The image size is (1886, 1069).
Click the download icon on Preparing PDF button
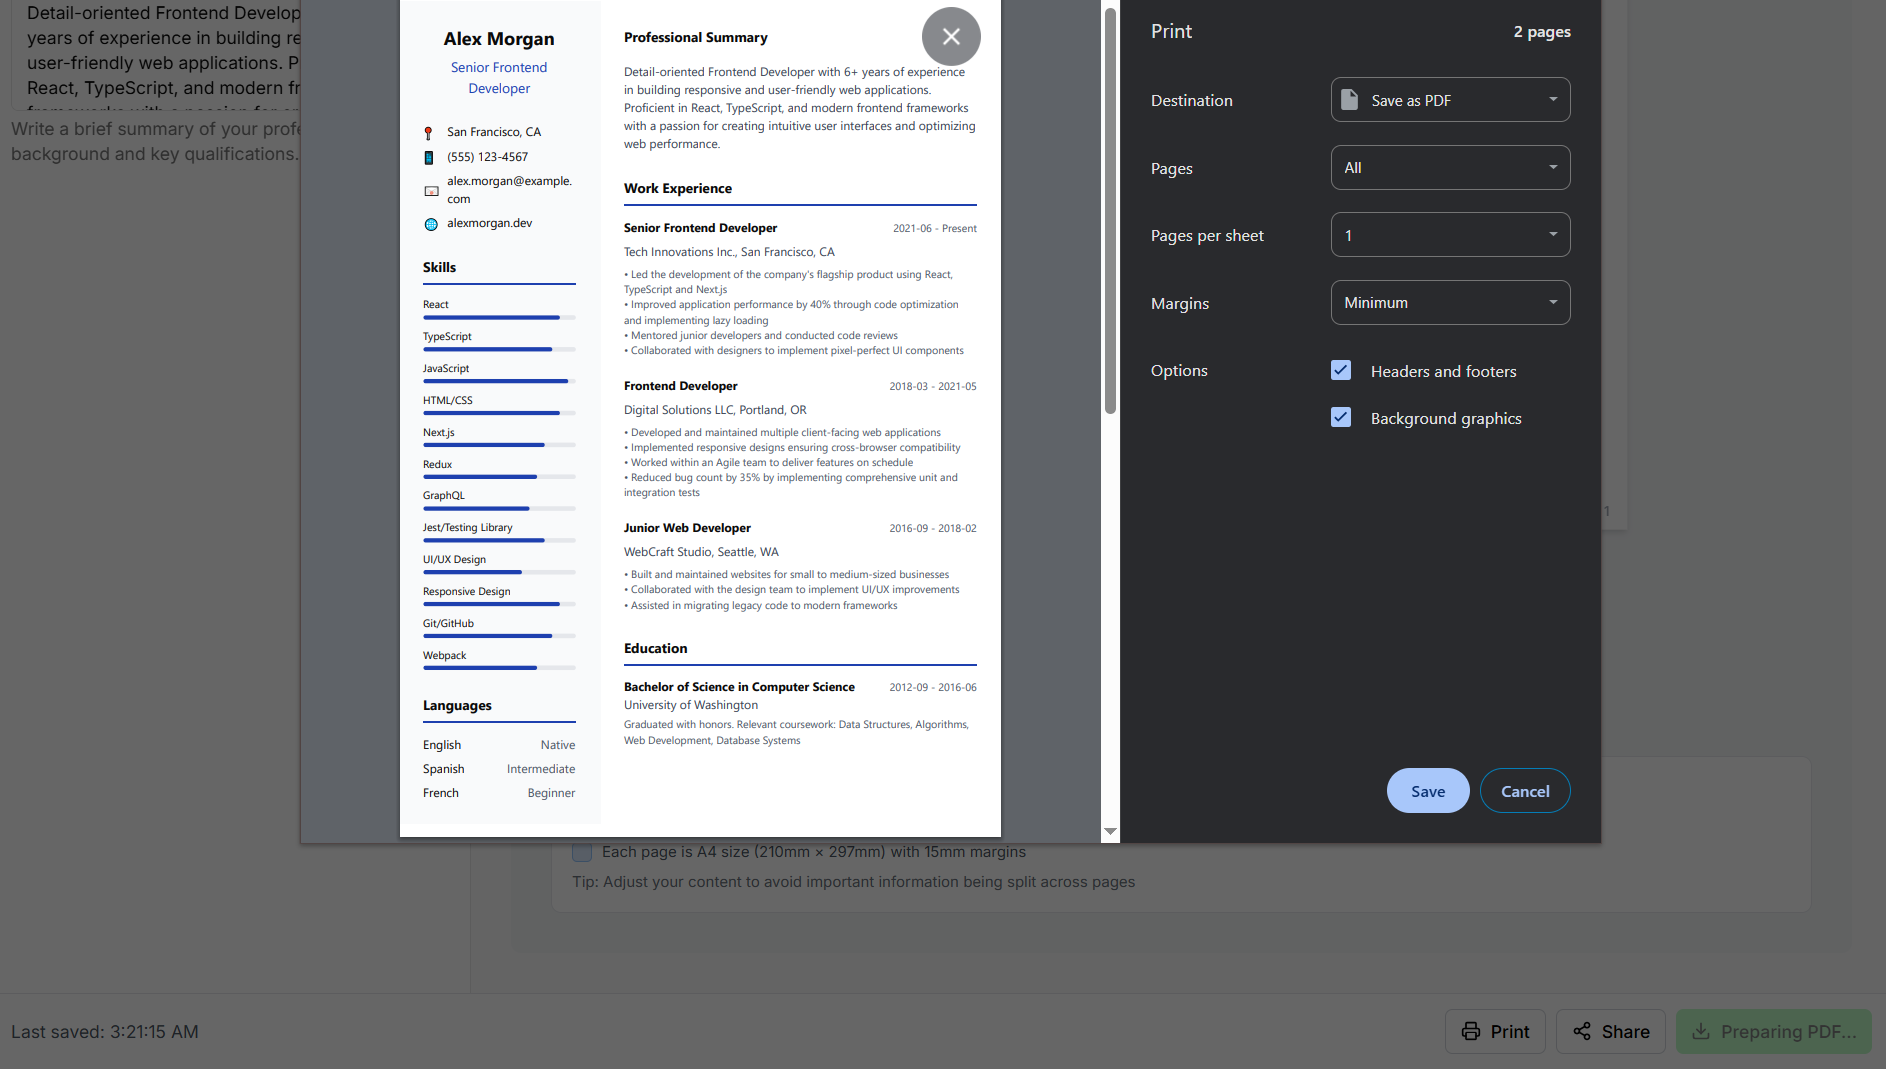[x=1701, y=1031]
